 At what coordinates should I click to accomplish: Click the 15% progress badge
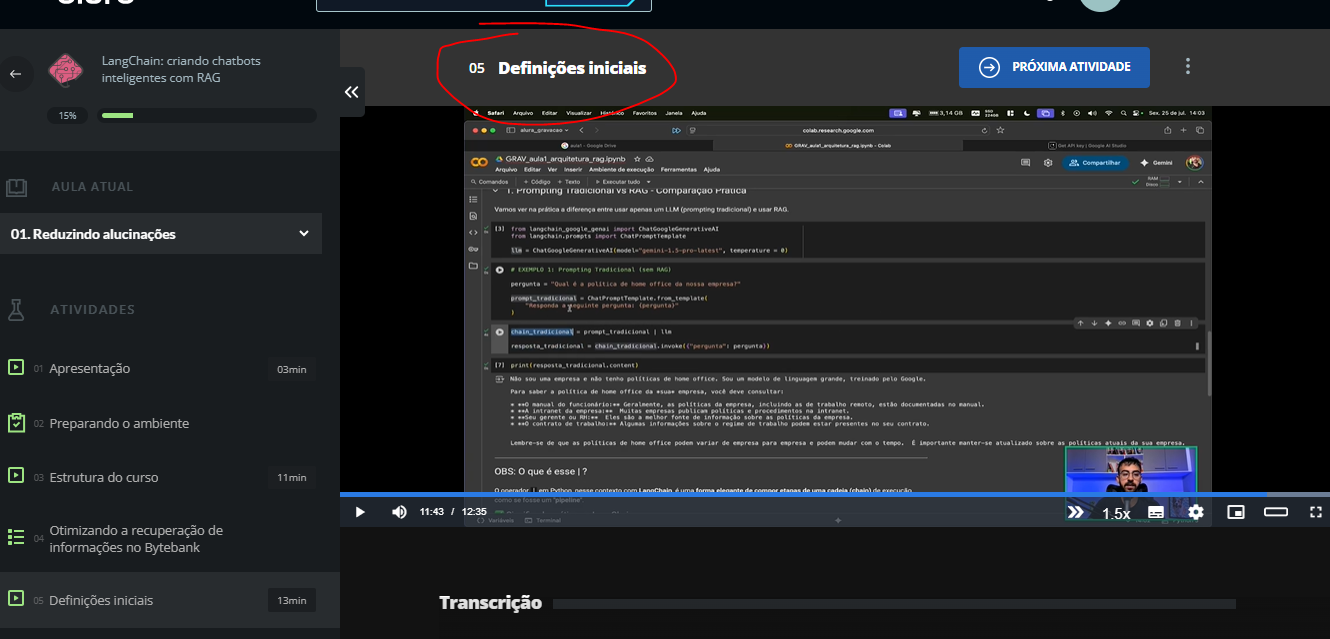[x=67, y=116]
